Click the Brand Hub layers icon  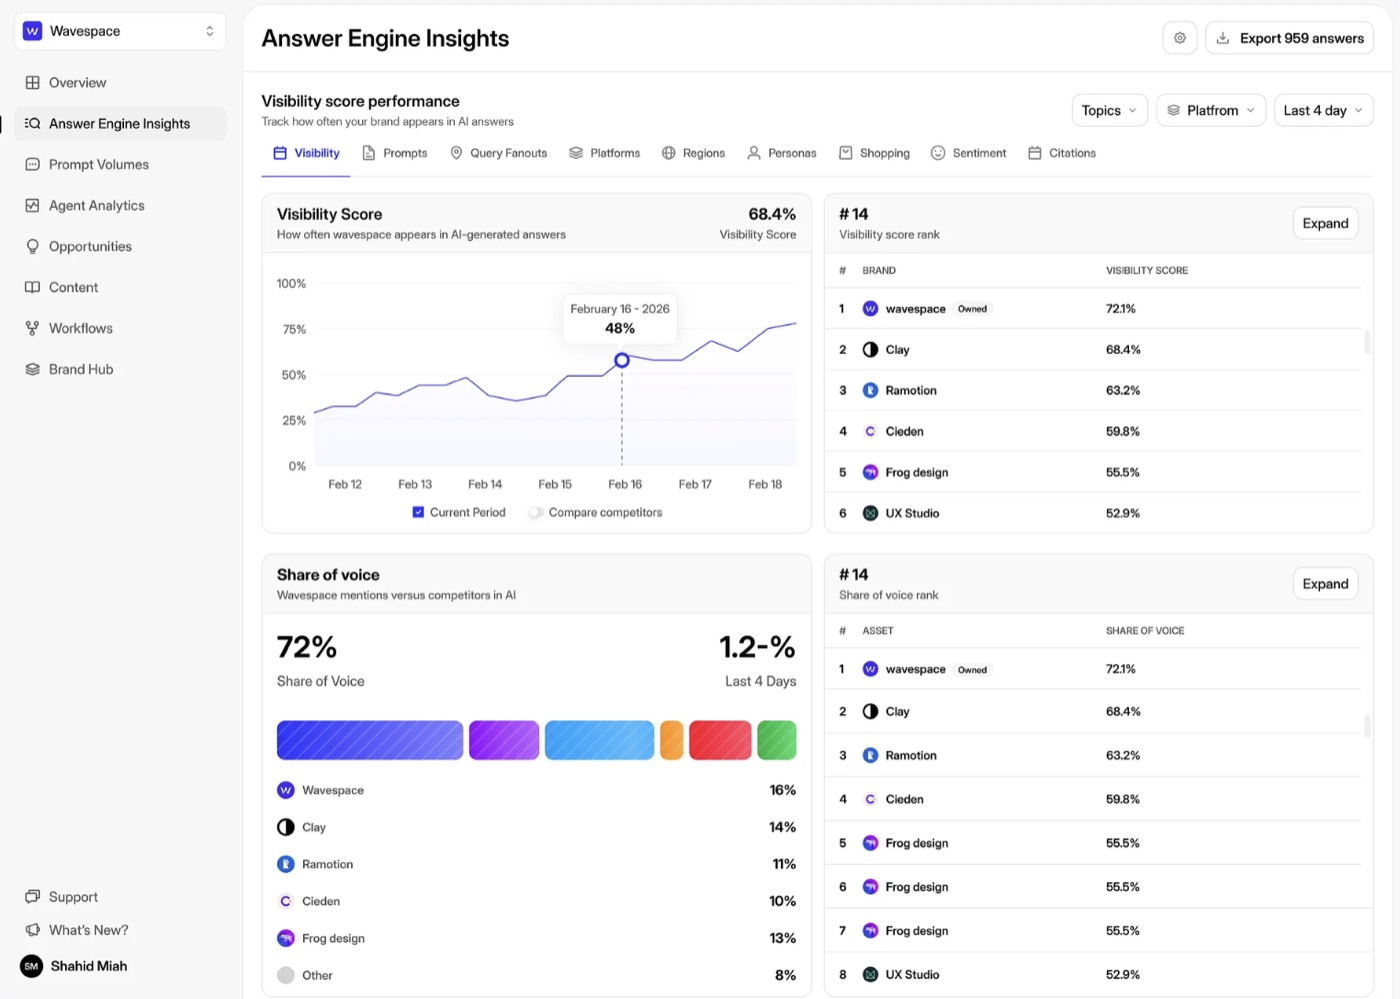[33, 370]
